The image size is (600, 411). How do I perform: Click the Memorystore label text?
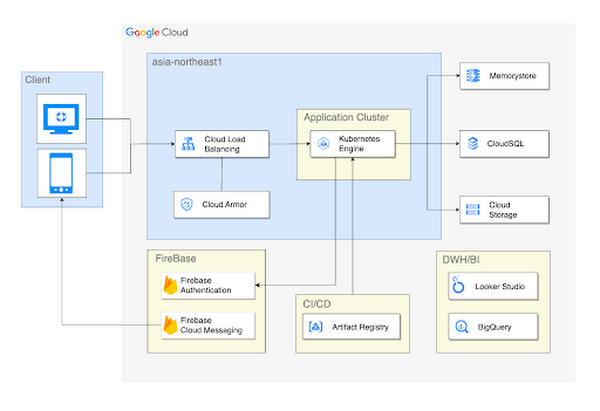pos(513,76)
